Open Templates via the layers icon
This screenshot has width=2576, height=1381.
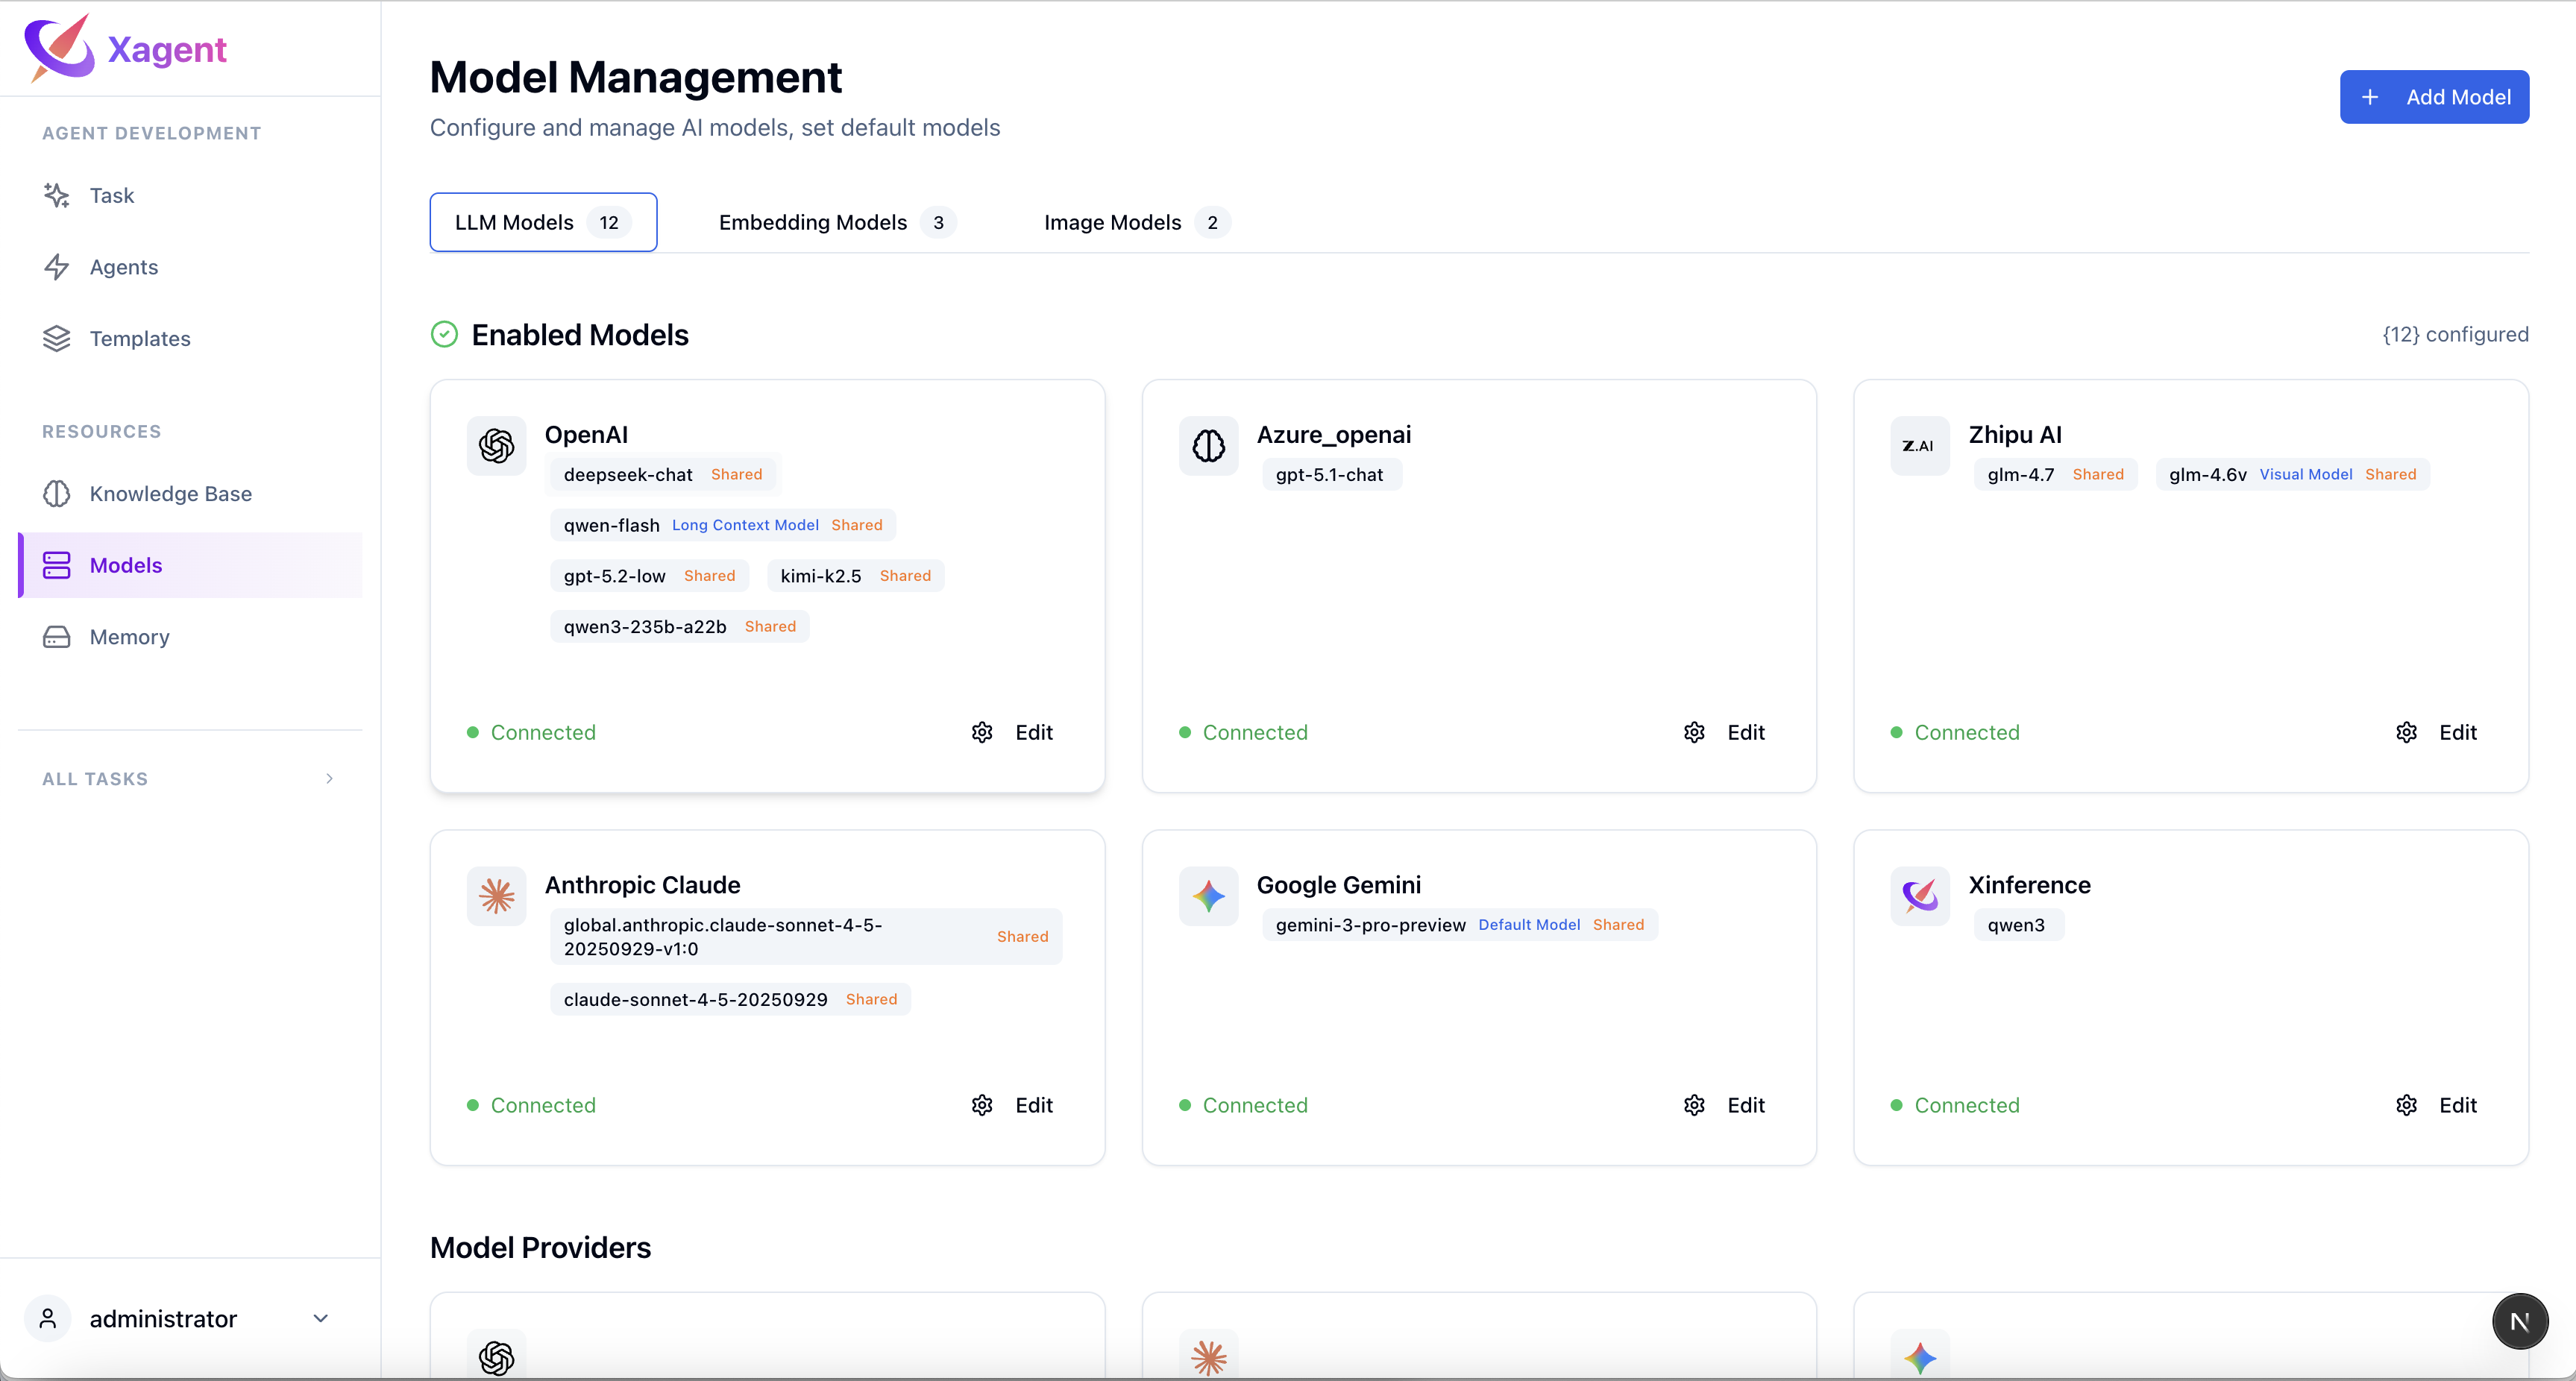(x=57, y=338)
